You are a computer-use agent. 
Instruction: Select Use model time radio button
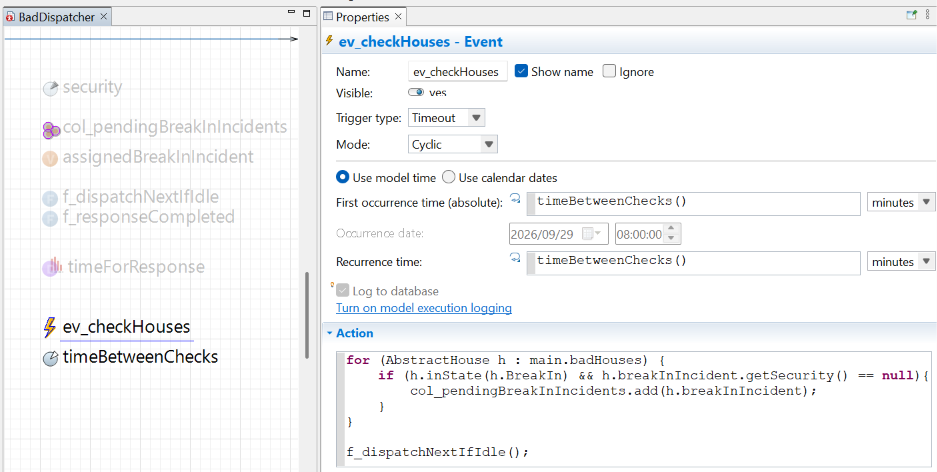pyautogui.click(x=342, y=177)
